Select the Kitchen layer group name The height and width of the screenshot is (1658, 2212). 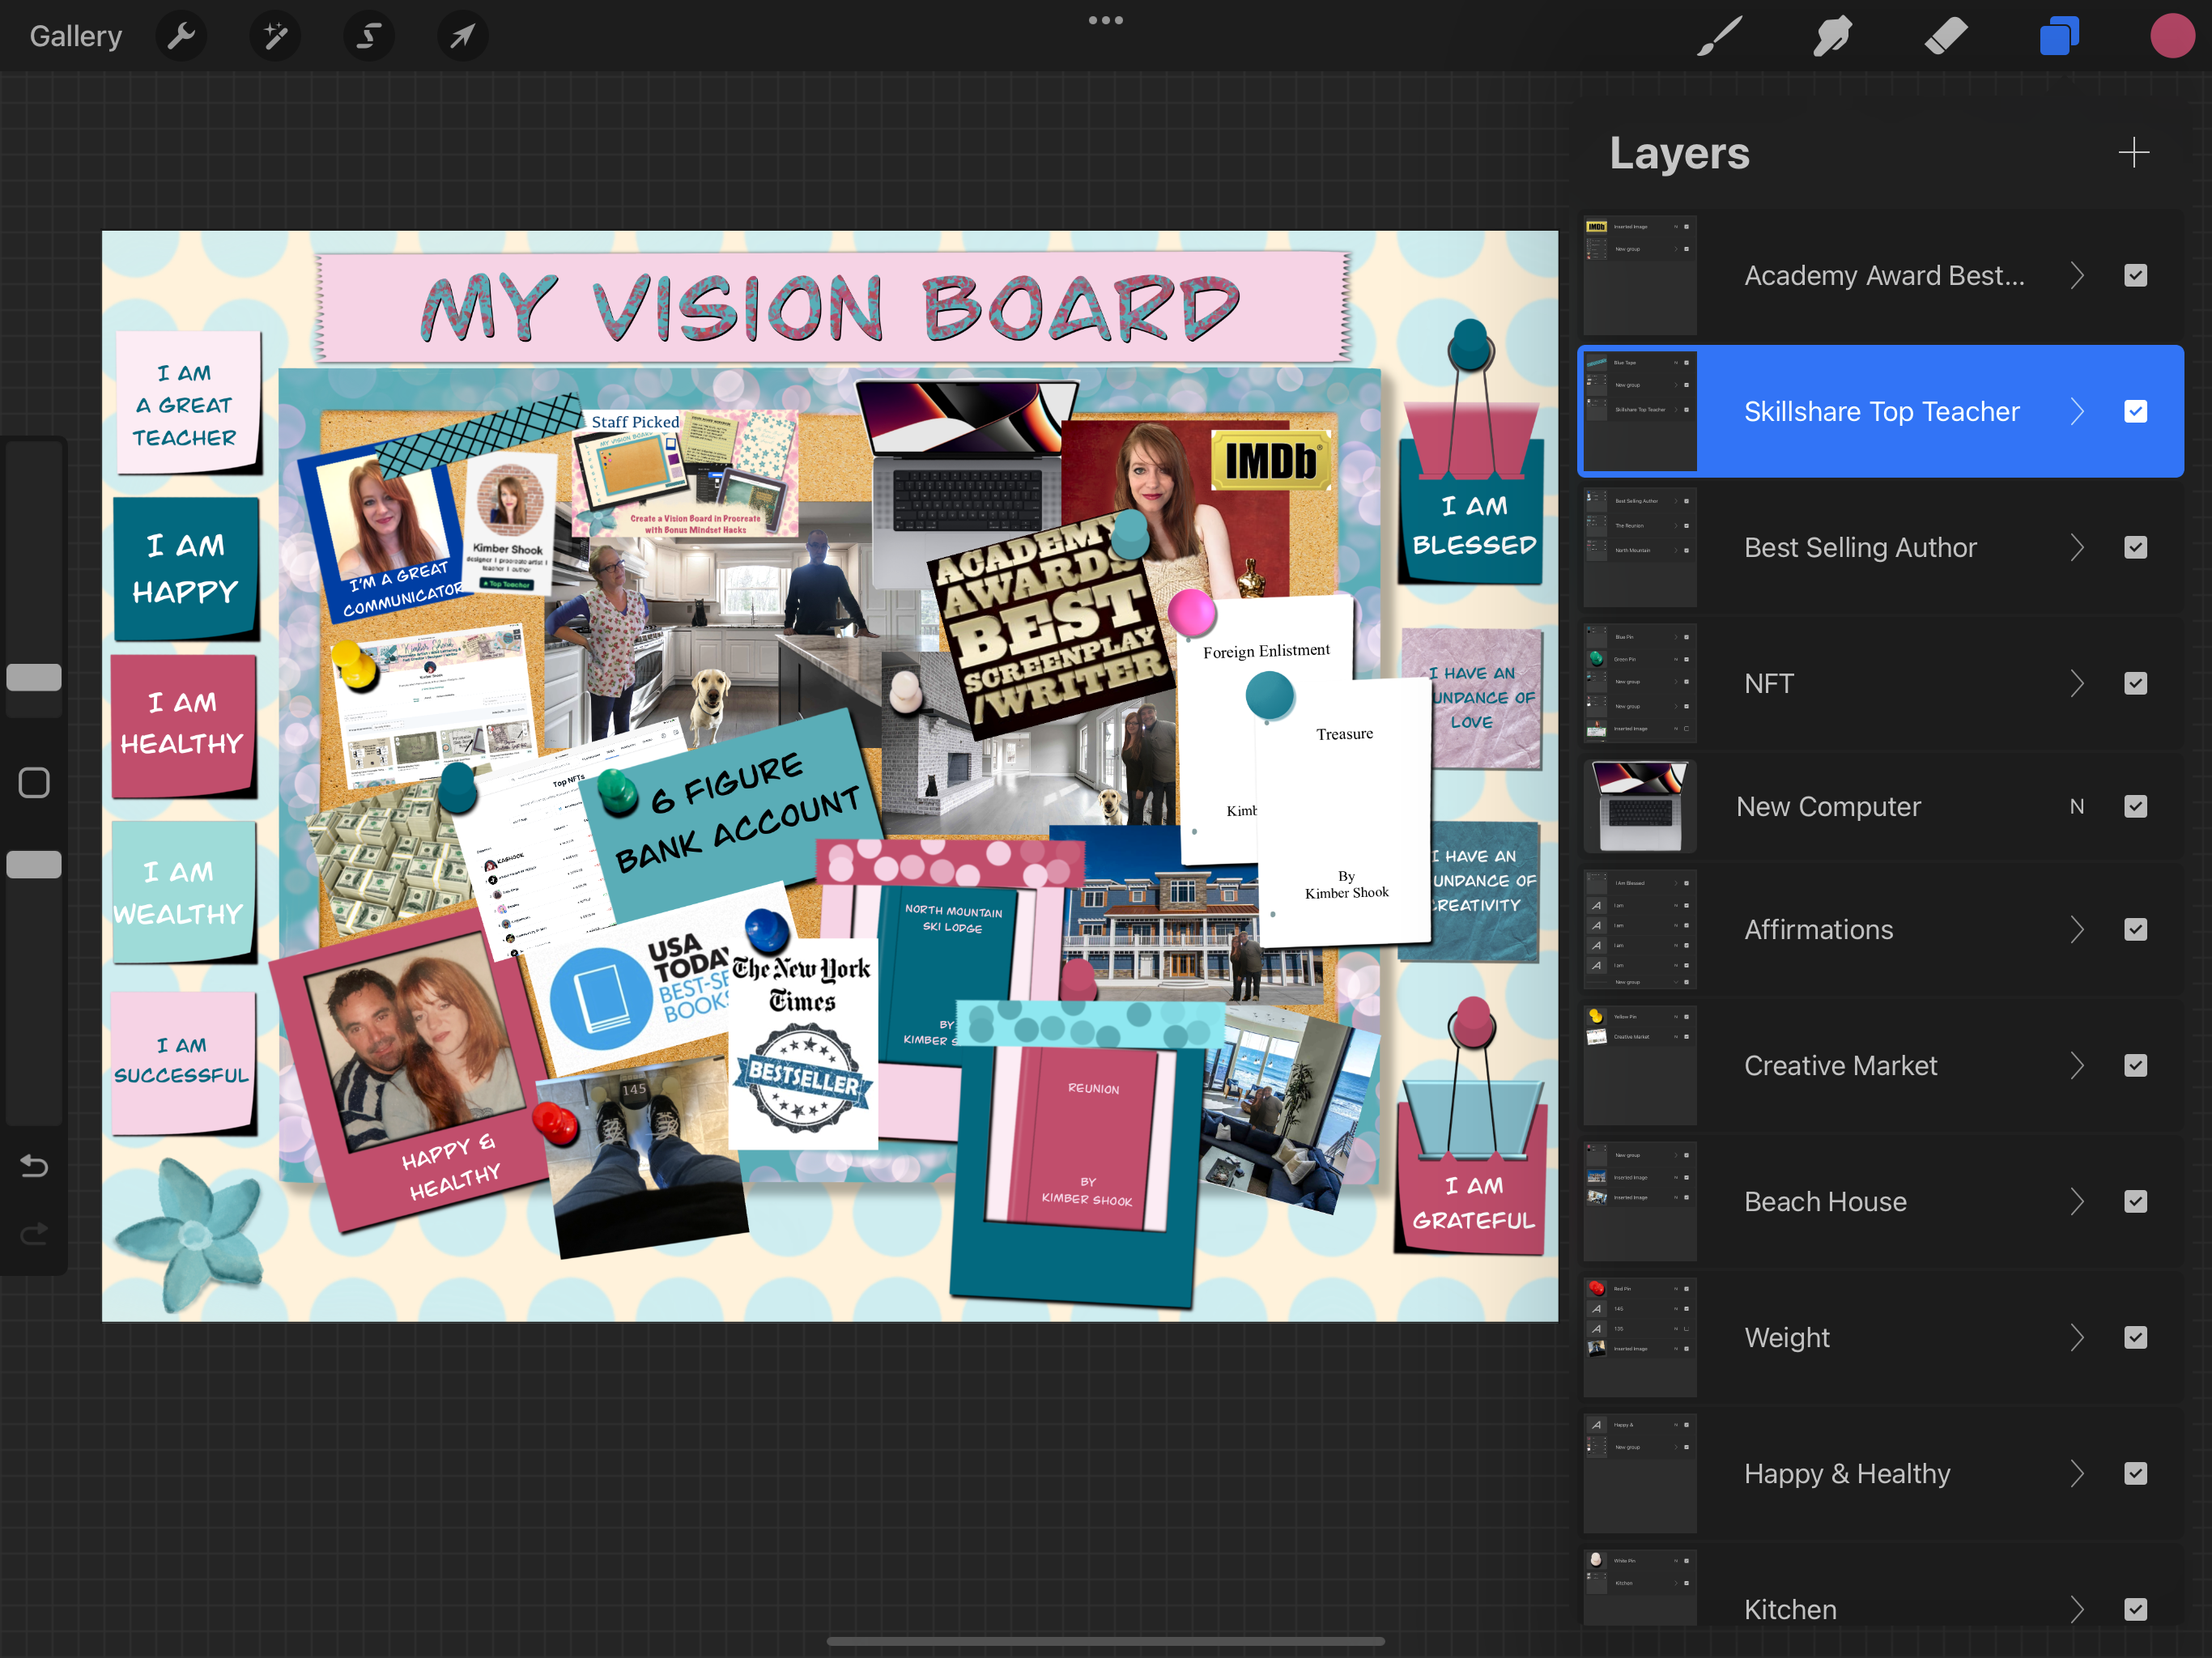(x=1790, y=1609)
